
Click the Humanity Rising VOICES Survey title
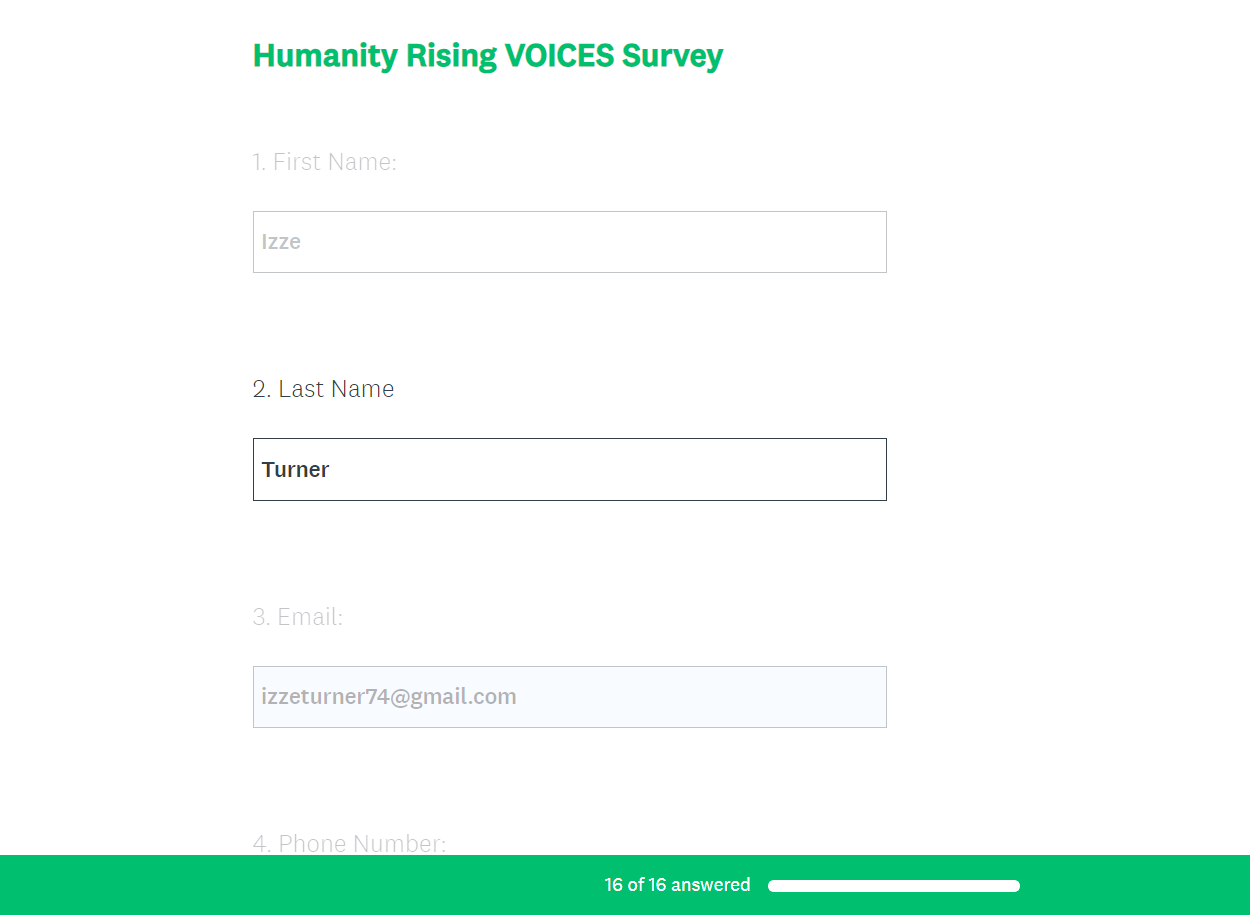pos(488,56)
